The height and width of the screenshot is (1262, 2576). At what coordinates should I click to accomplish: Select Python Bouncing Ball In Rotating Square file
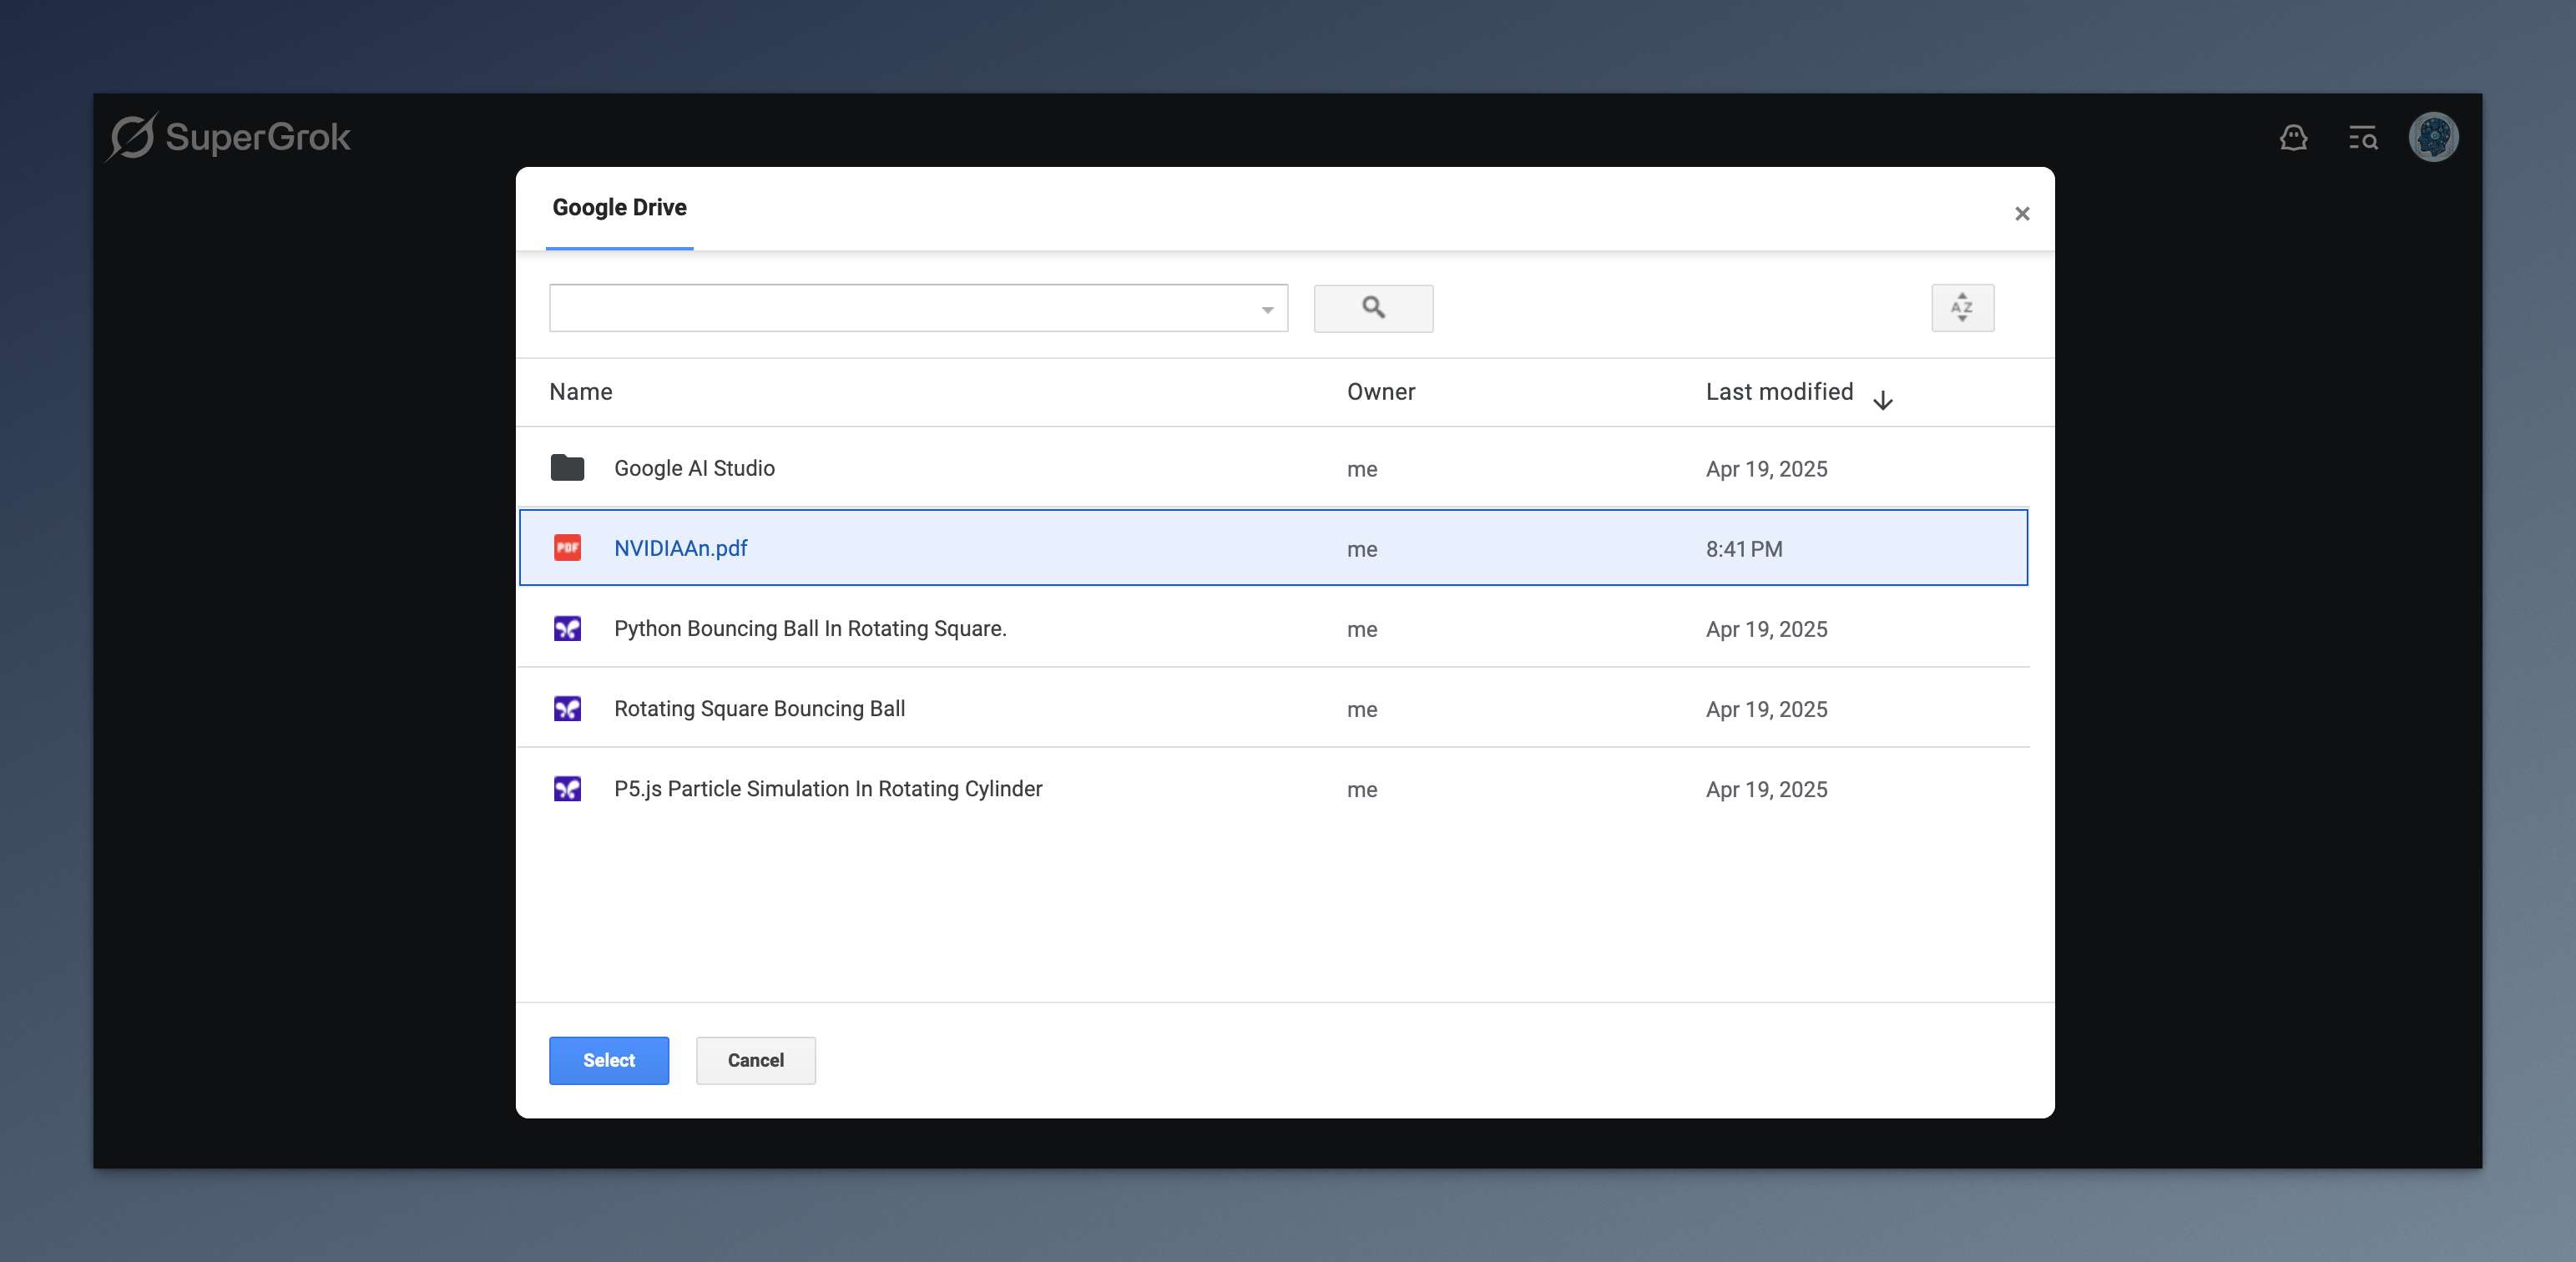click(x=809, y=629)
